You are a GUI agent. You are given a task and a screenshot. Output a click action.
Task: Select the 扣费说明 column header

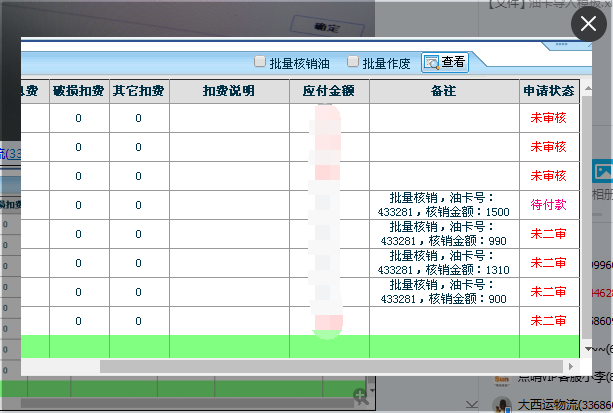[x=229, y=91]
